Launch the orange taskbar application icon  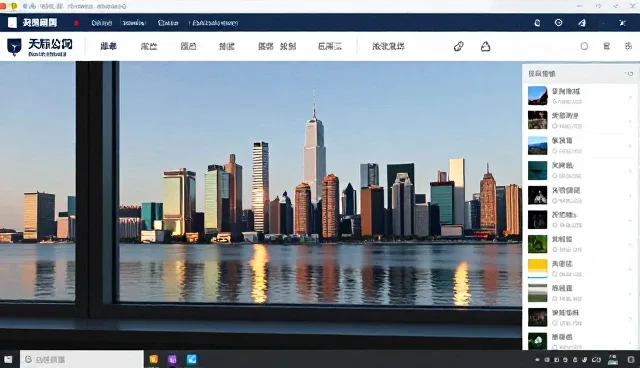153,359
